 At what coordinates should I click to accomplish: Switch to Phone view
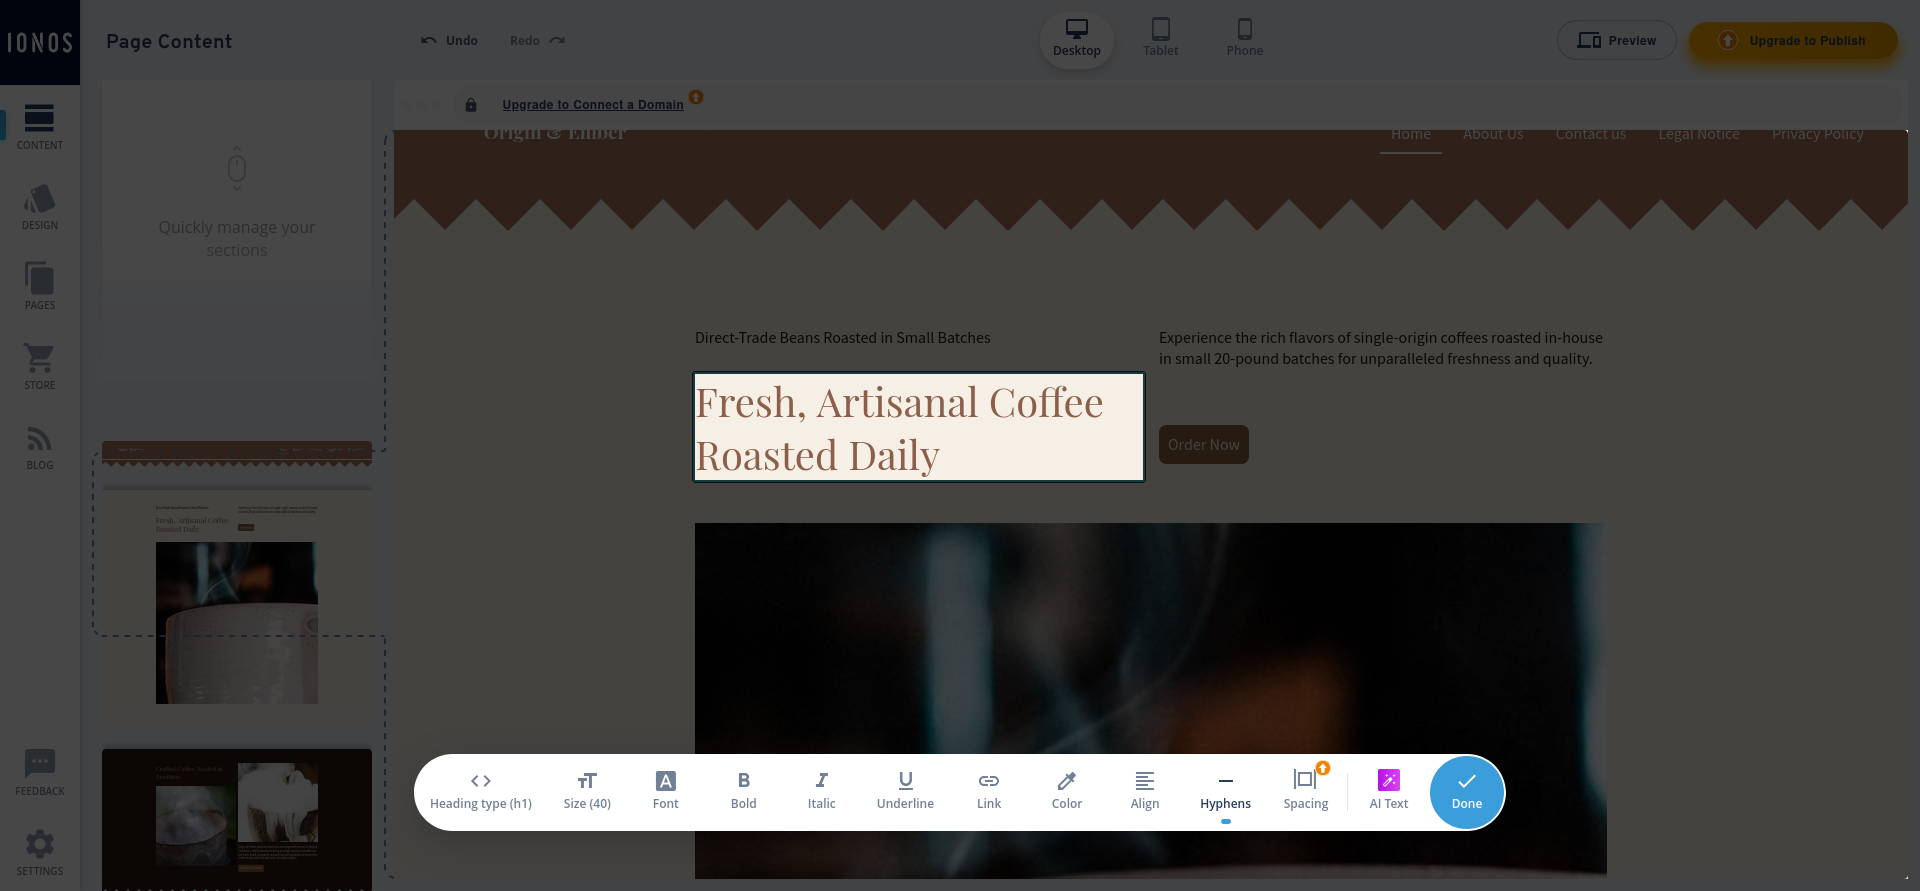tap(1244, 40)
